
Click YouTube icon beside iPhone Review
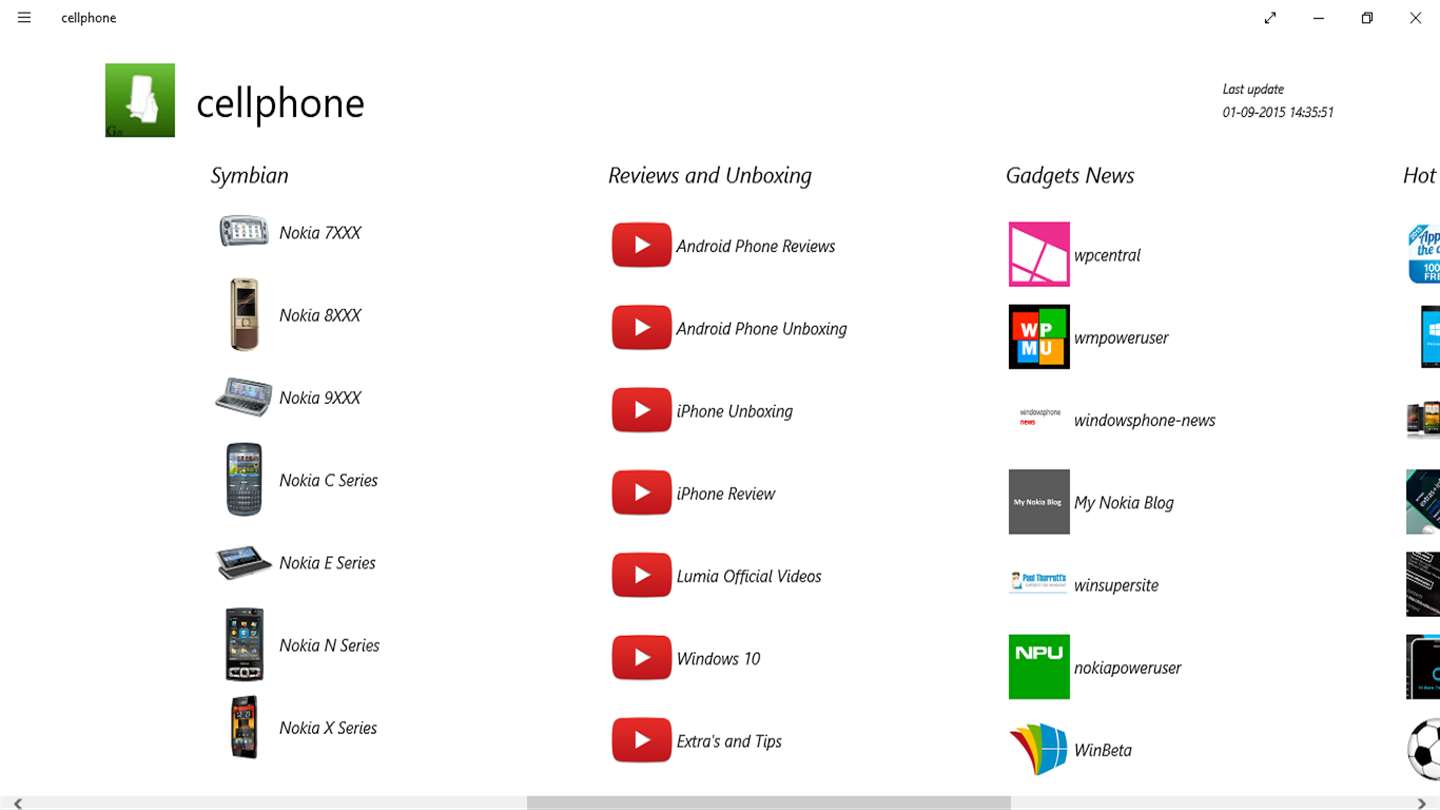pos(641,493)
